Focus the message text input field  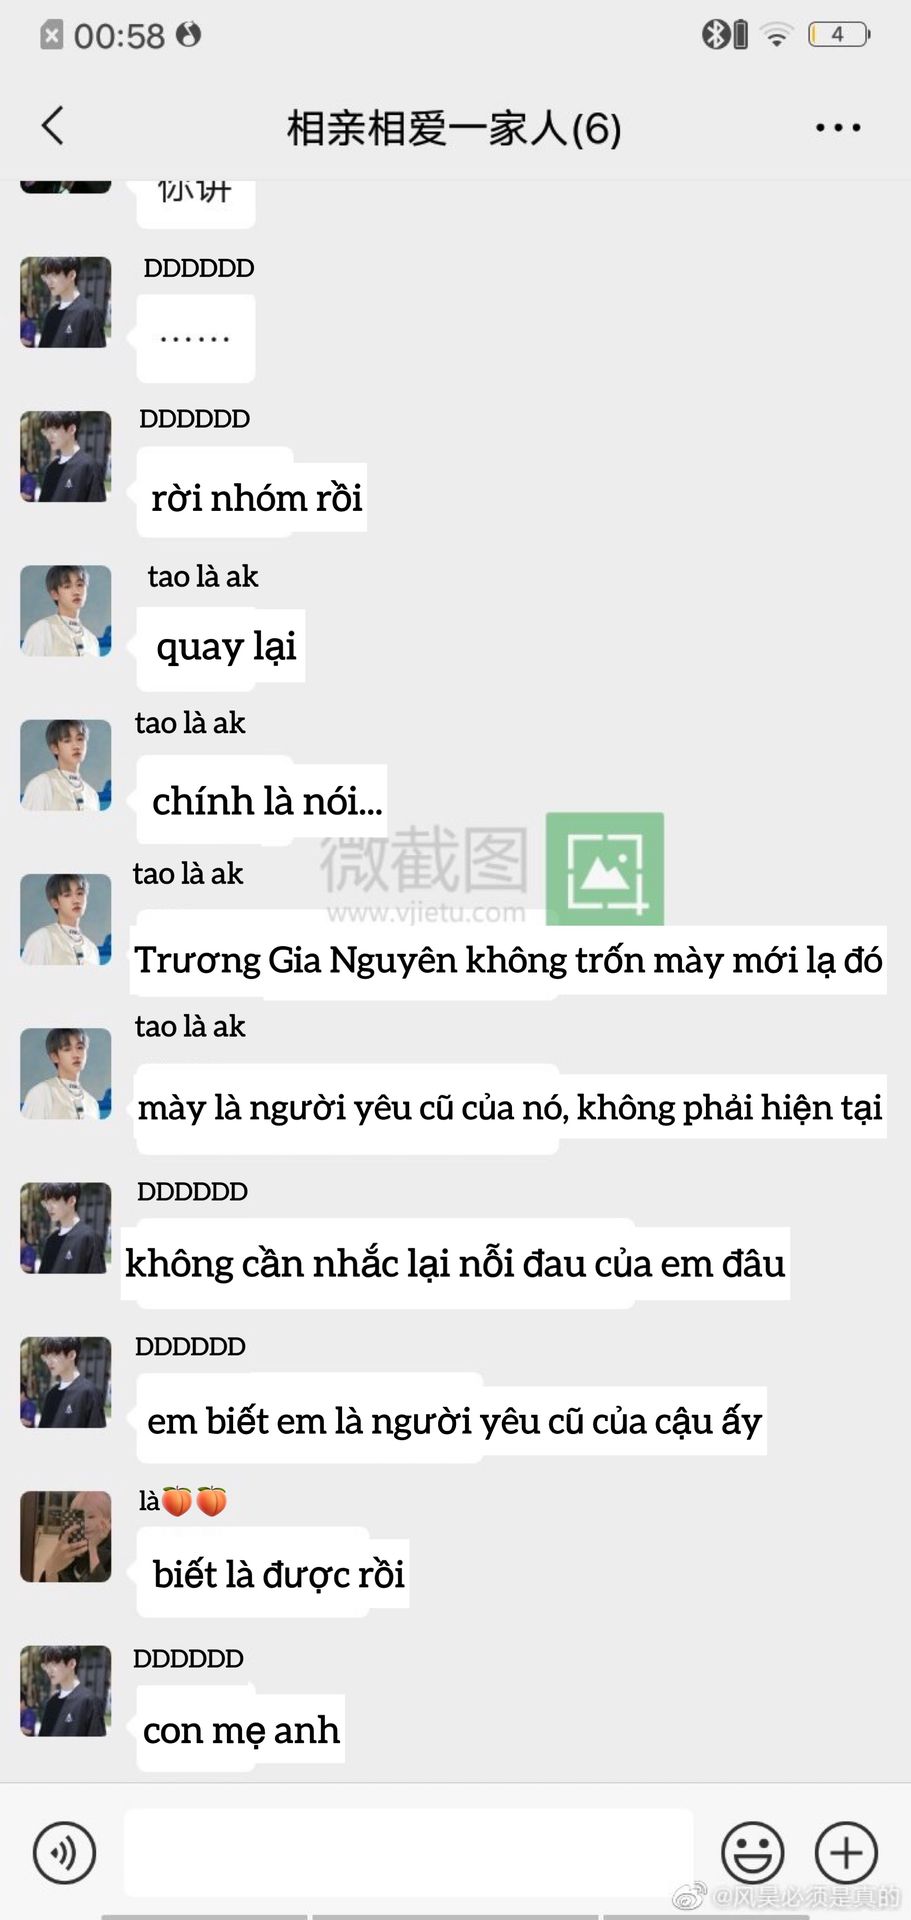[409, 1853]
